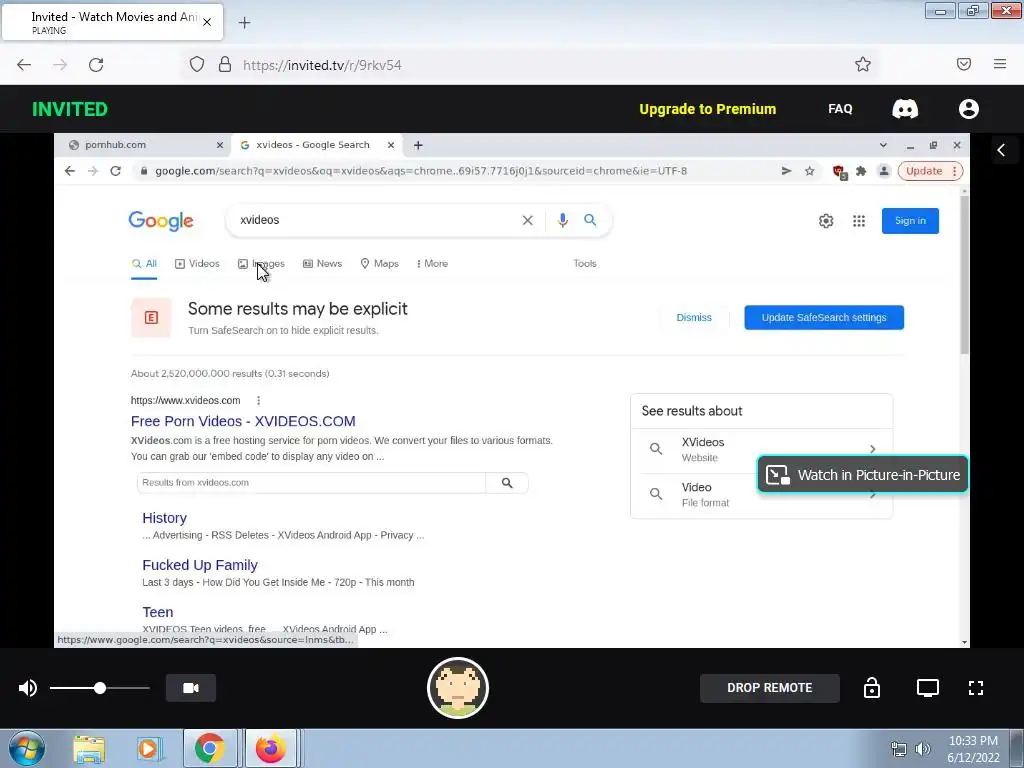
Task: Open Windows Explorer from the taskbar
Action: tap(89, 748)
